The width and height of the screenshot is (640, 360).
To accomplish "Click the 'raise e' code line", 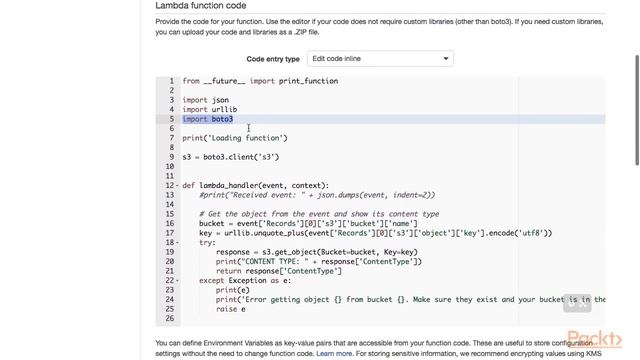I will pos(231,309).
